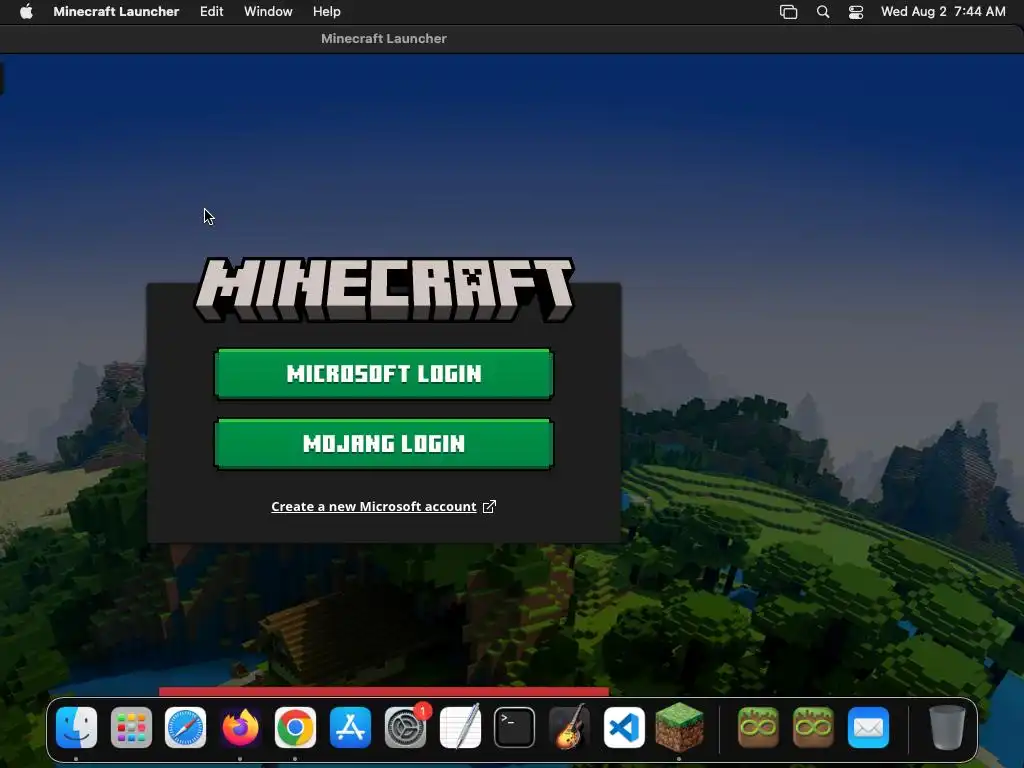Launch Google Chrome from the Dock

coord(295,728)
